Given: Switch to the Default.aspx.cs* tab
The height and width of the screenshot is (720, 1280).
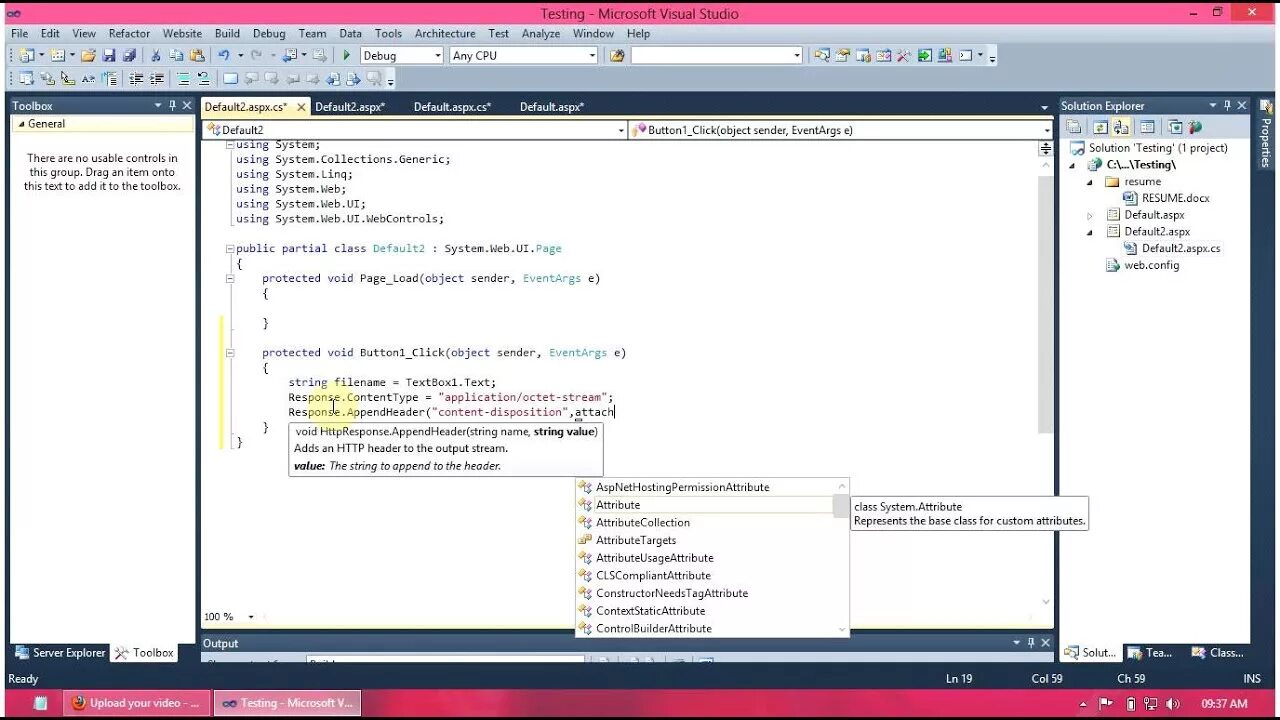Looking at the screenshot, I should click(x=453, y=107).
